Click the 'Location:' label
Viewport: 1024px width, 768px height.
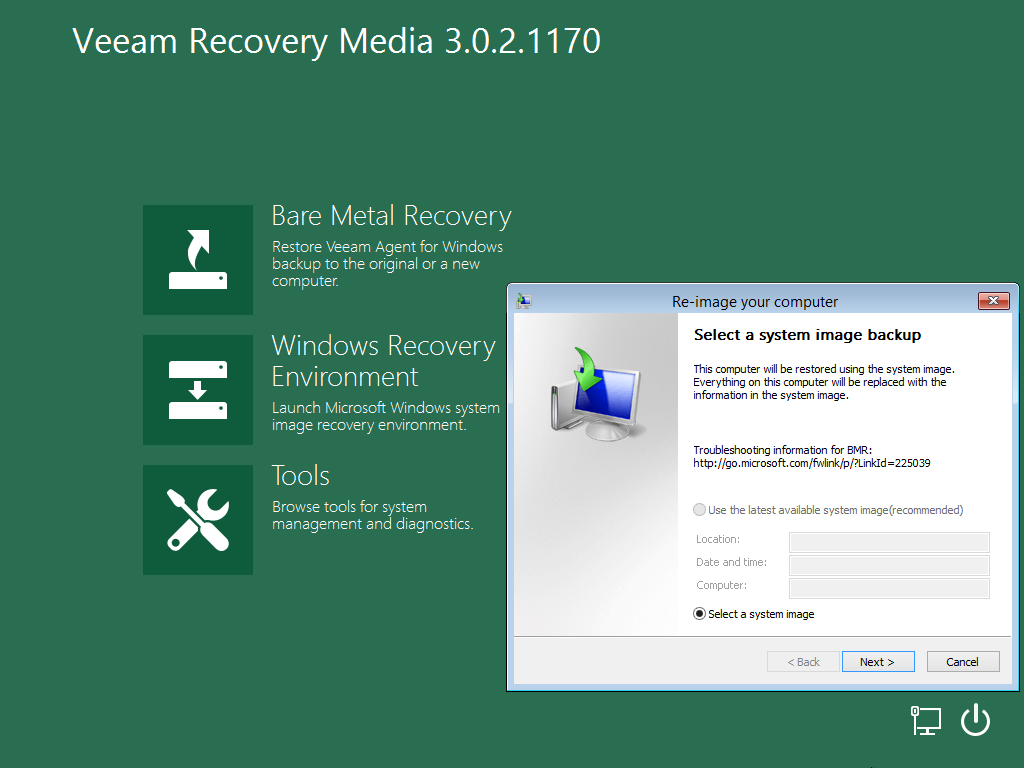tap(718, 539)
